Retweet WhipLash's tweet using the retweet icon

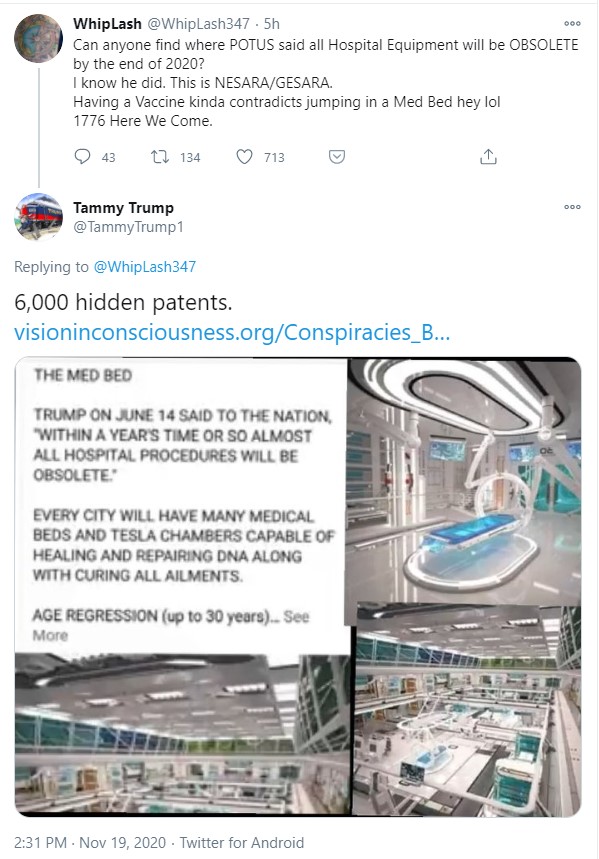pyautogui.click(x=160, y=157)
